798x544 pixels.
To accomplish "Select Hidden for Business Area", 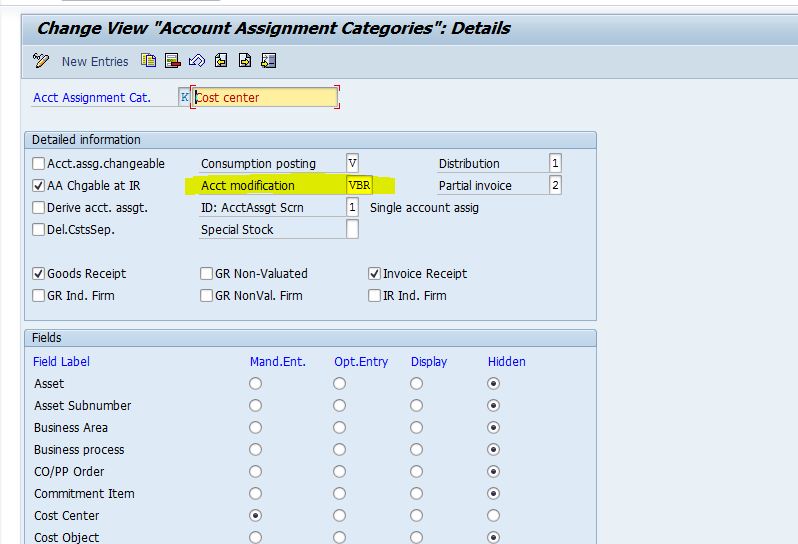I will click(493, 427).
